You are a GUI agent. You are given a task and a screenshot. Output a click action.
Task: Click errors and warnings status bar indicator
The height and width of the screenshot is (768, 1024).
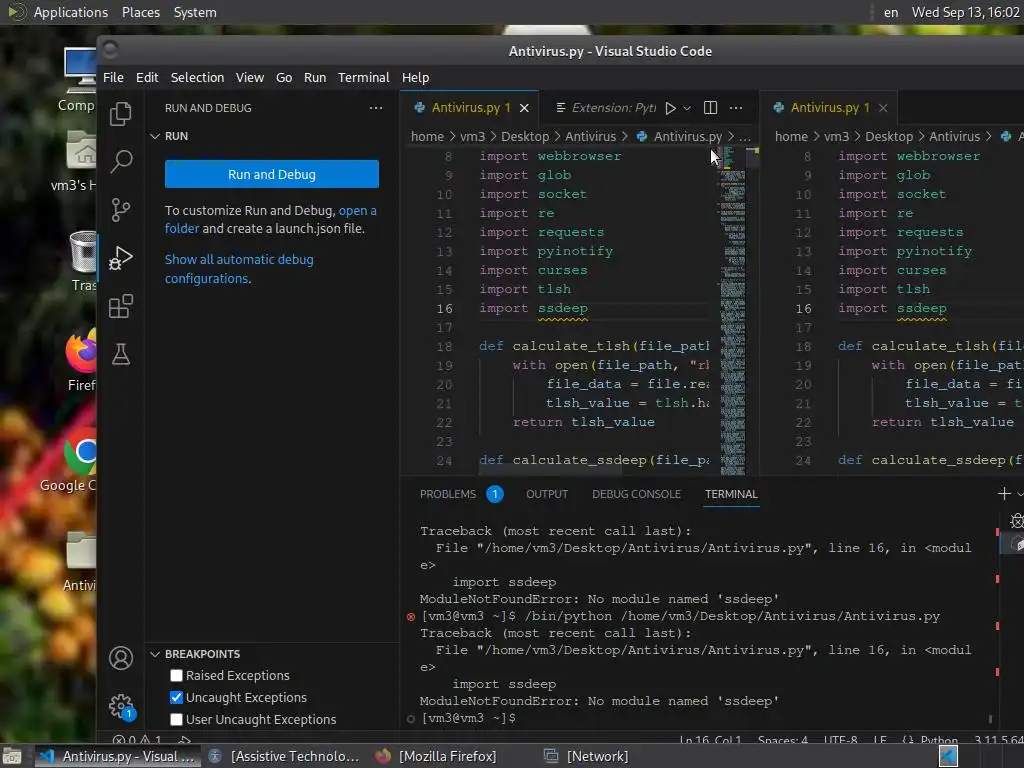pos(137,740)
